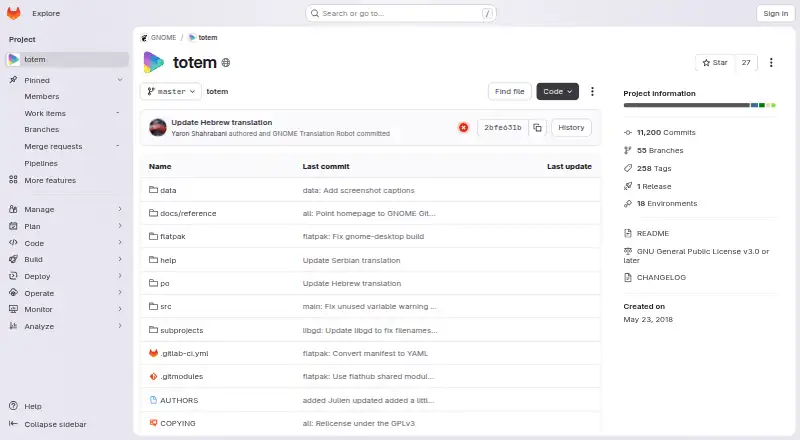Open the master branch dropdown

(171, 91)
